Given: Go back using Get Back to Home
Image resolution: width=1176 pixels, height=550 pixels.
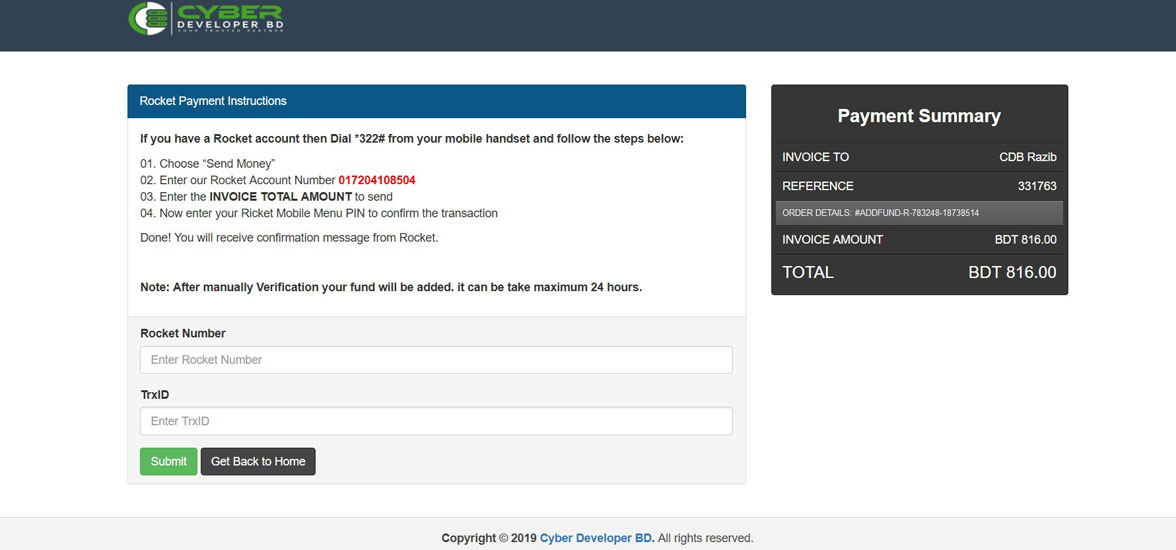Looking at the screenshot, I should point(258,461).
